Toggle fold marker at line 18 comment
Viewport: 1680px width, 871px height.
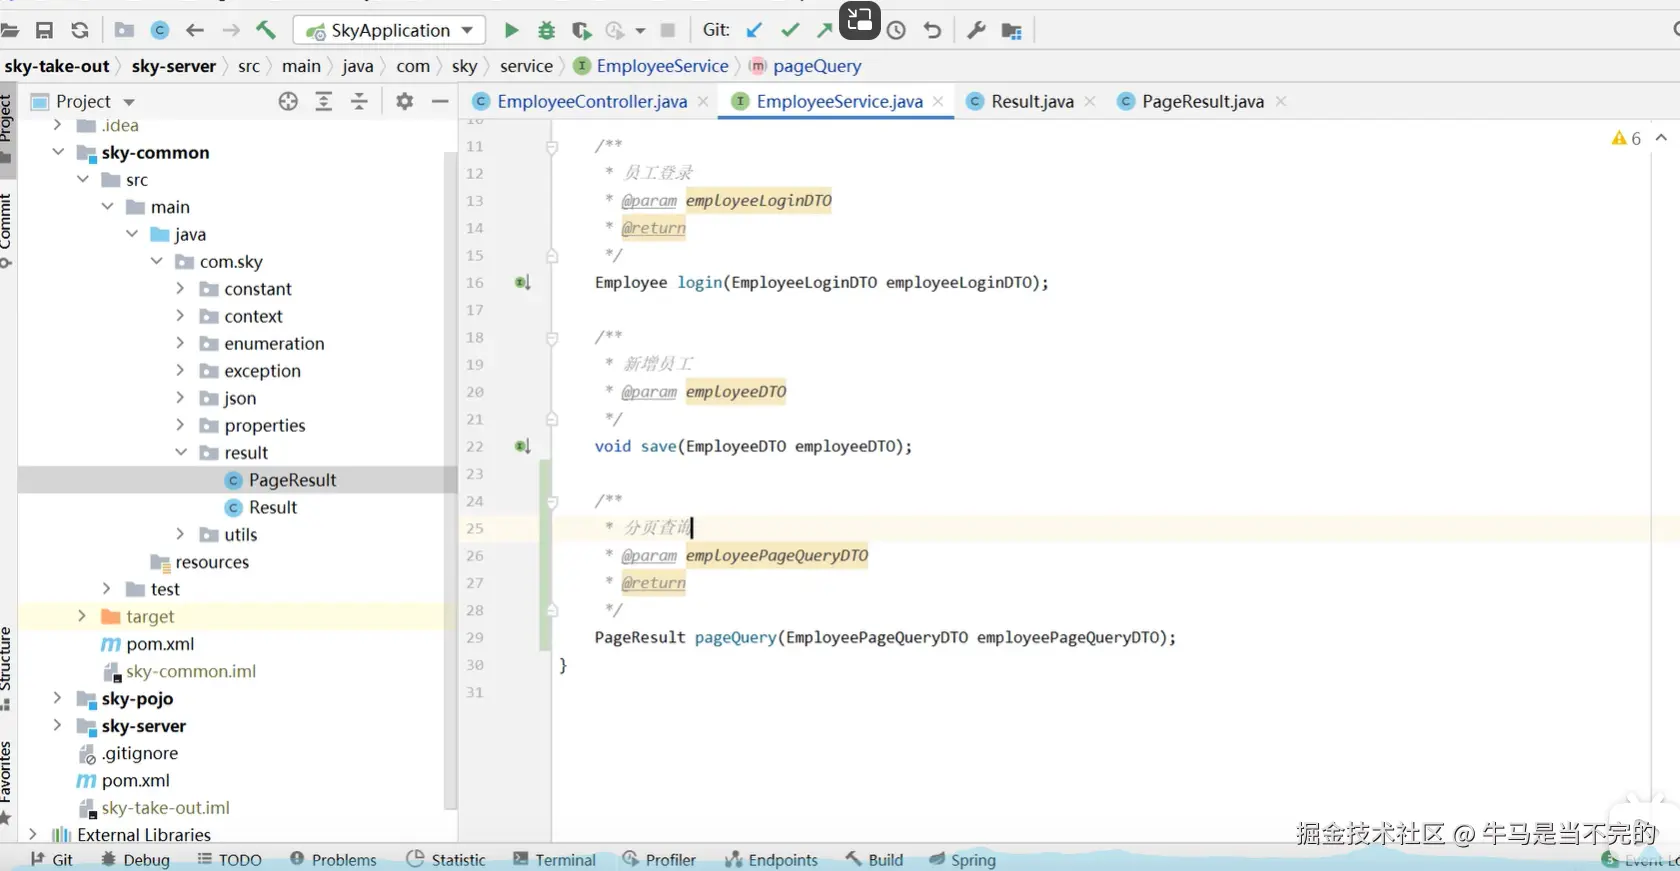coord(551,338)
